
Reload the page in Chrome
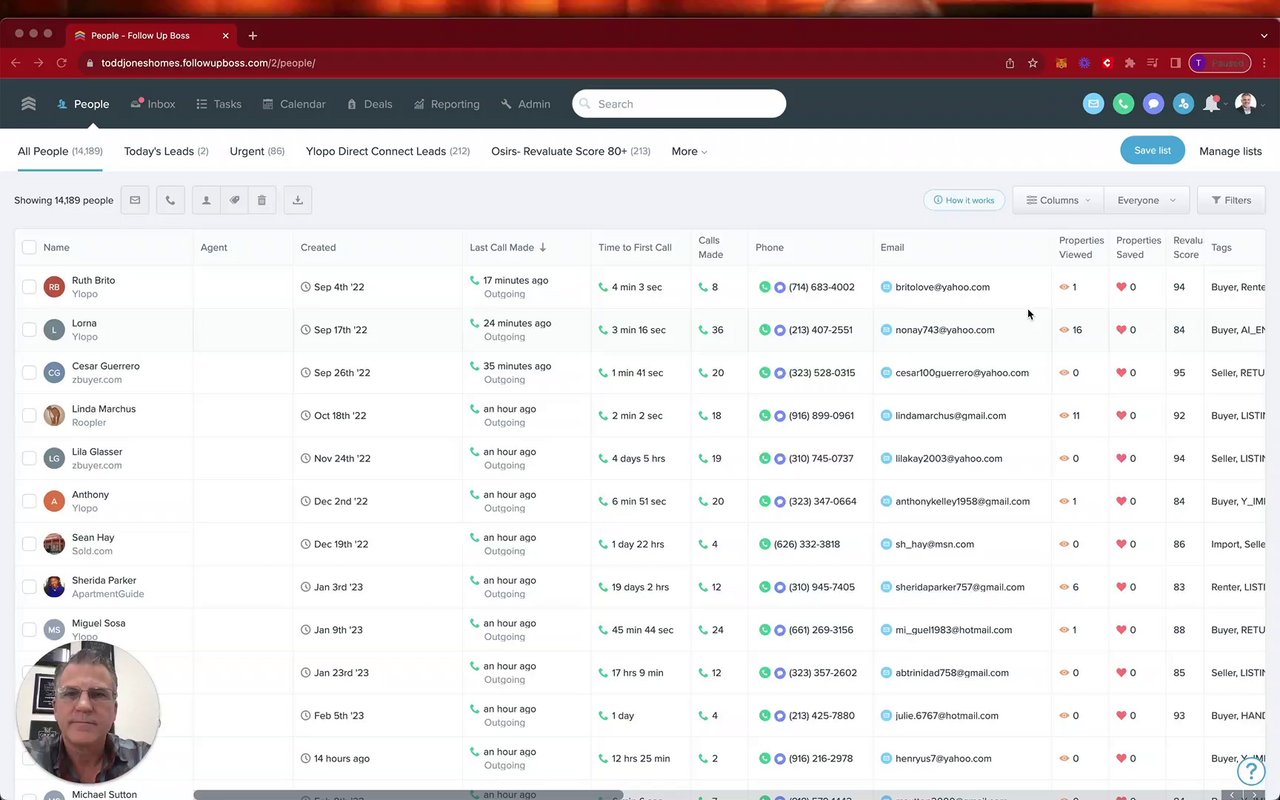[x=61, y=63]
